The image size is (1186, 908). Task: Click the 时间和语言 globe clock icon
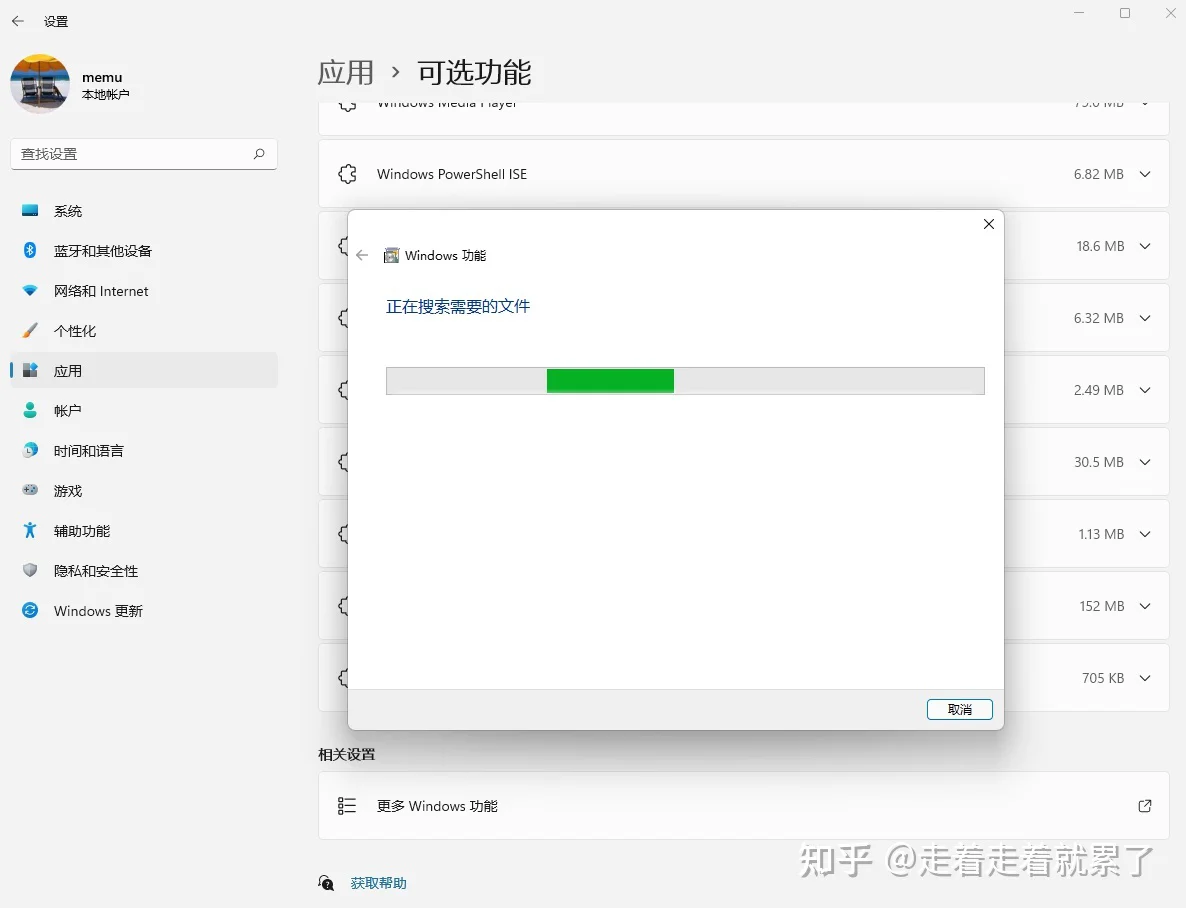click(29, 450)
